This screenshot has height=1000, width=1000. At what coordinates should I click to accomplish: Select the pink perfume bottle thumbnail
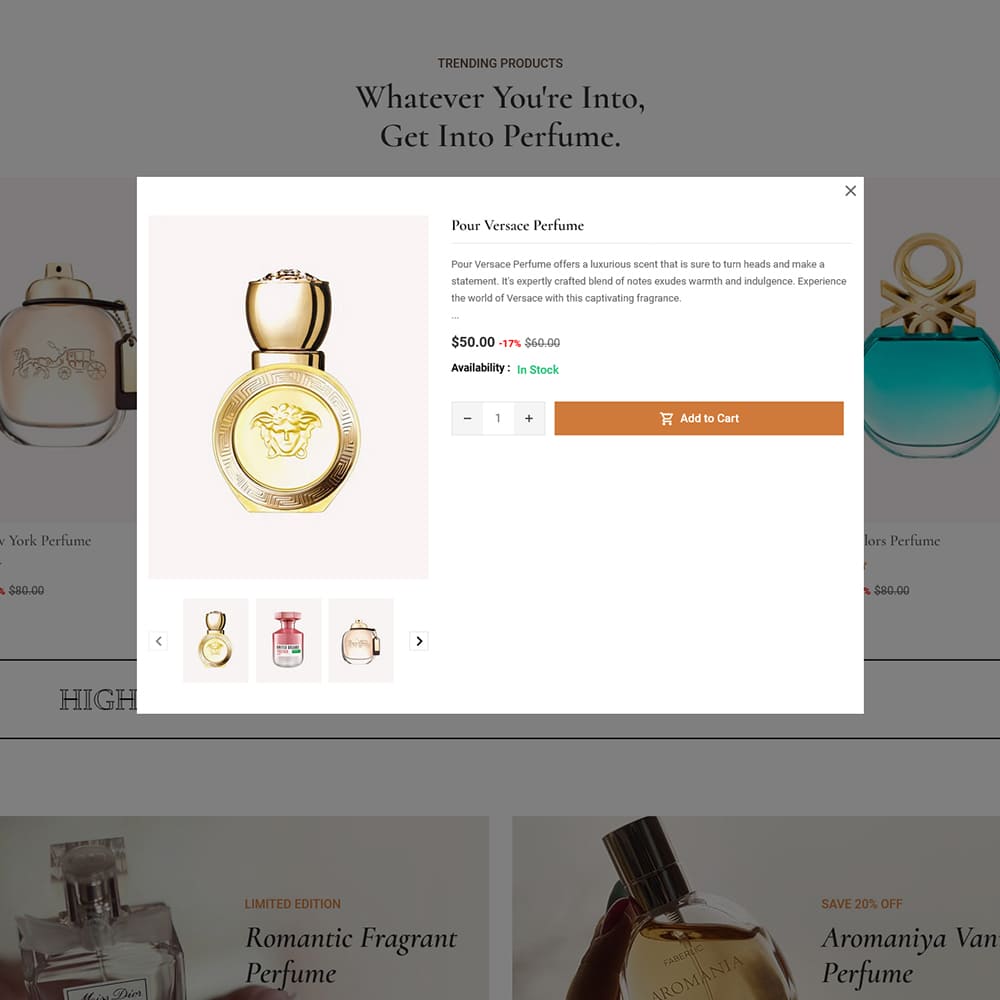pos(288,640)
